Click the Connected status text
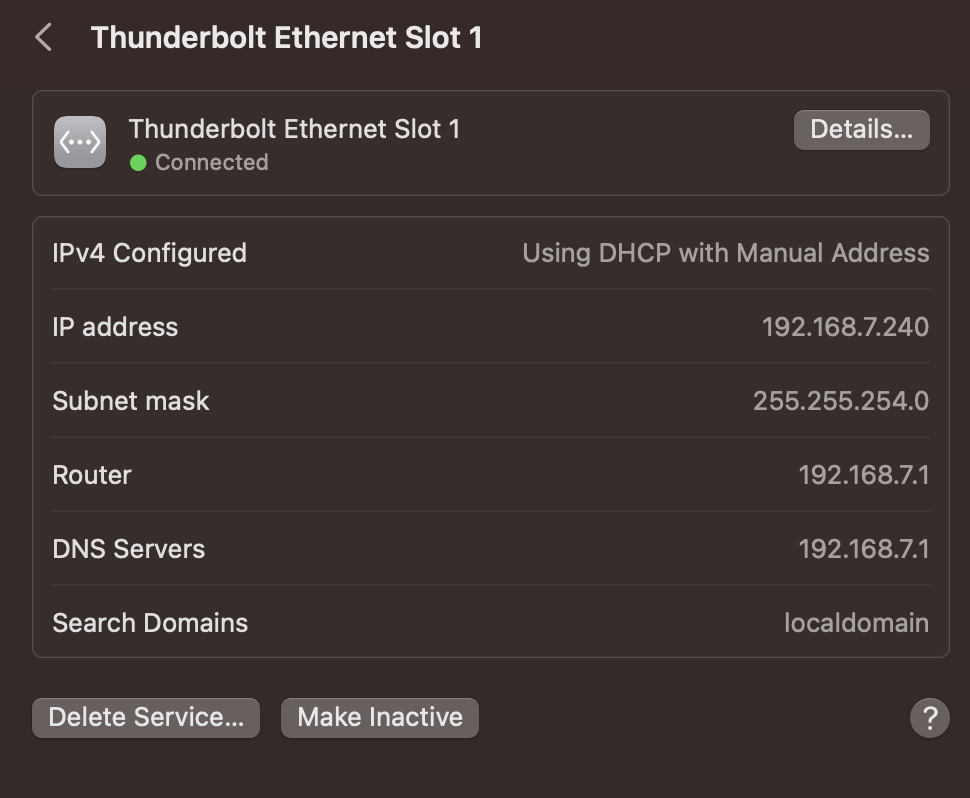970x798 pixels. [x=212, y=163]
